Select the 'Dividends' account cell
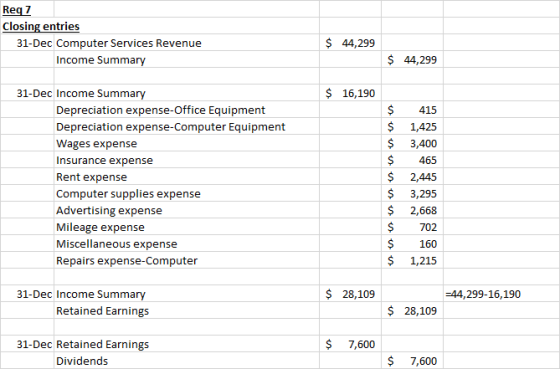This screenshot has height=369, width=560. click(187, 361)
